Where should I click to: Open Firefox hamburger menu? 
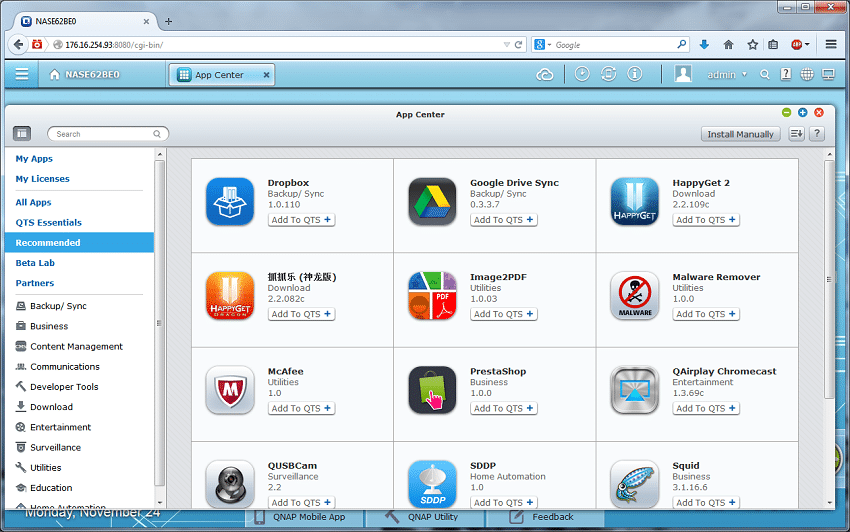click(x=831, y=44)
